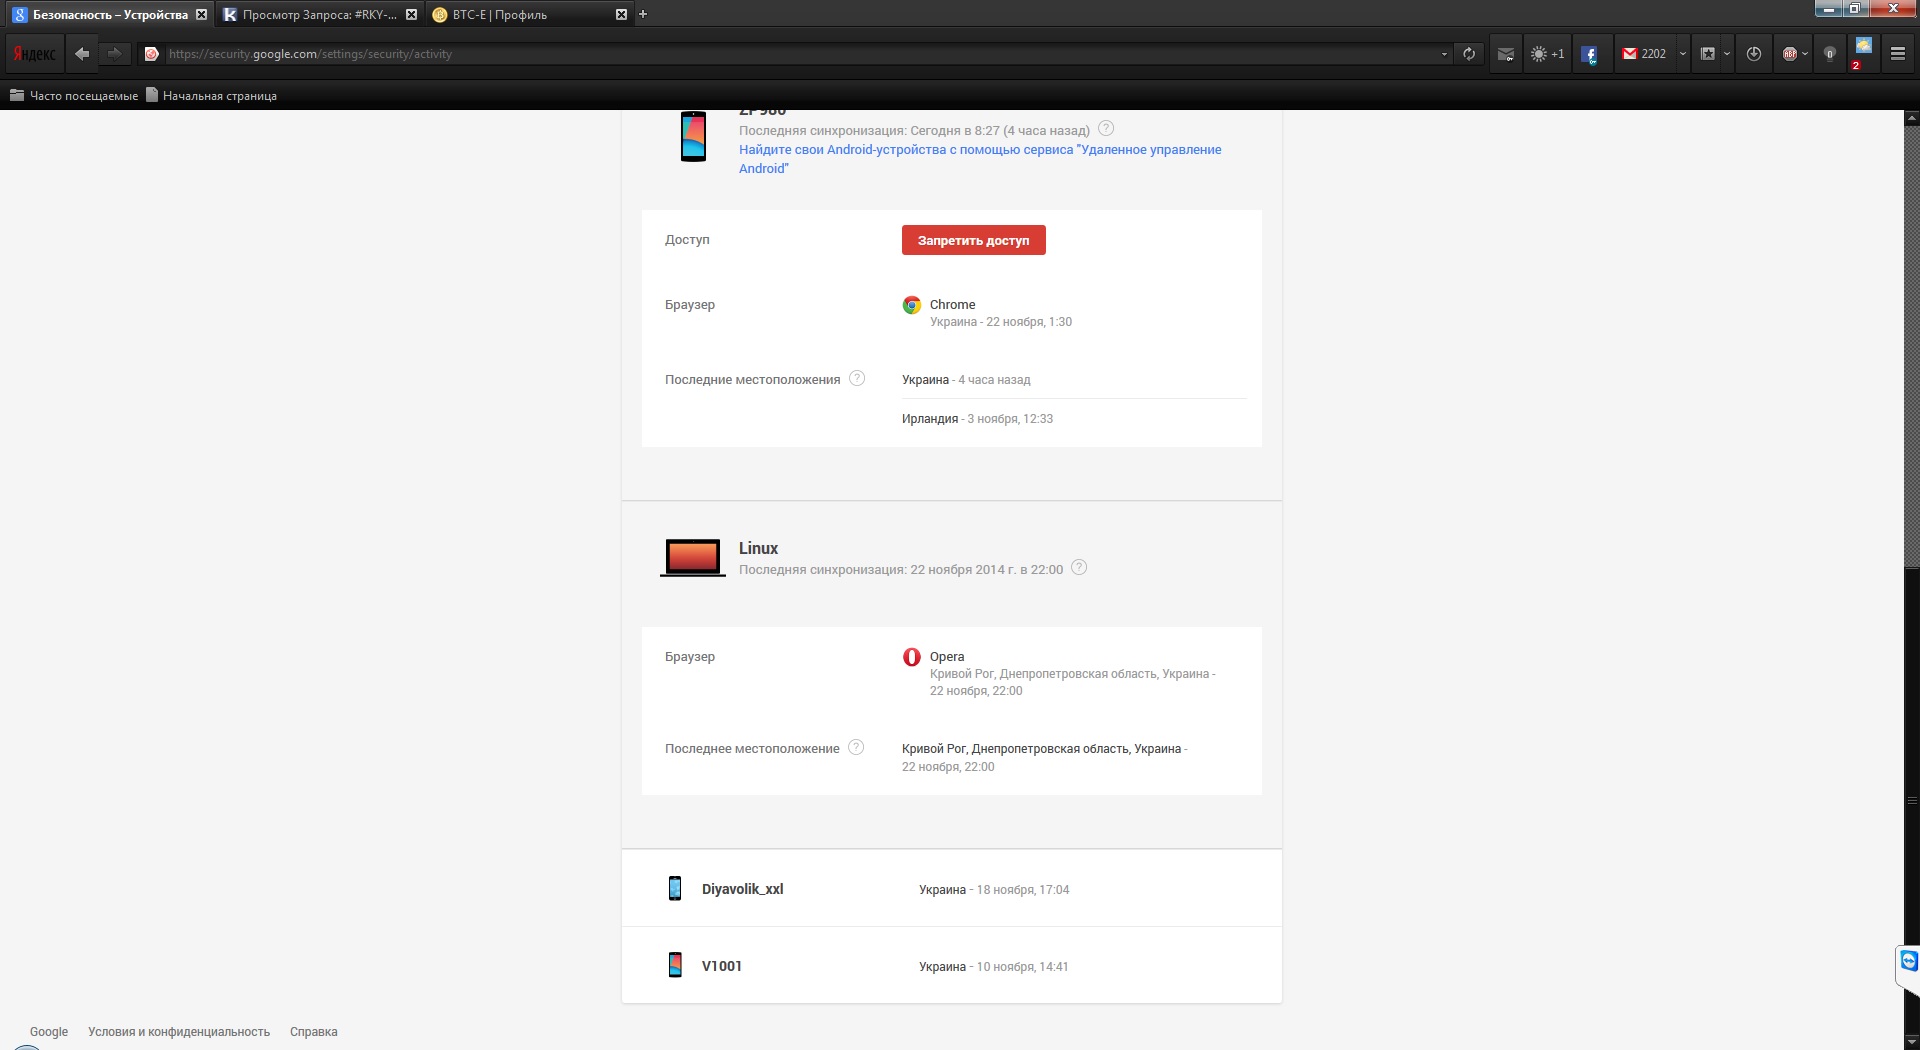Click the light bulb toolbar icon
Image resolution: width=1920 pixels, height=1050 pixels.
pyautogui.click(x=1830, y=54)
